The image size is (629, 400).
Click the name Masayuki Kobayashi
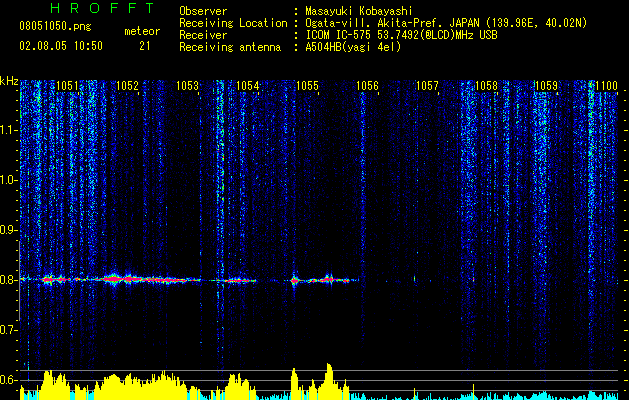[359, 11]
